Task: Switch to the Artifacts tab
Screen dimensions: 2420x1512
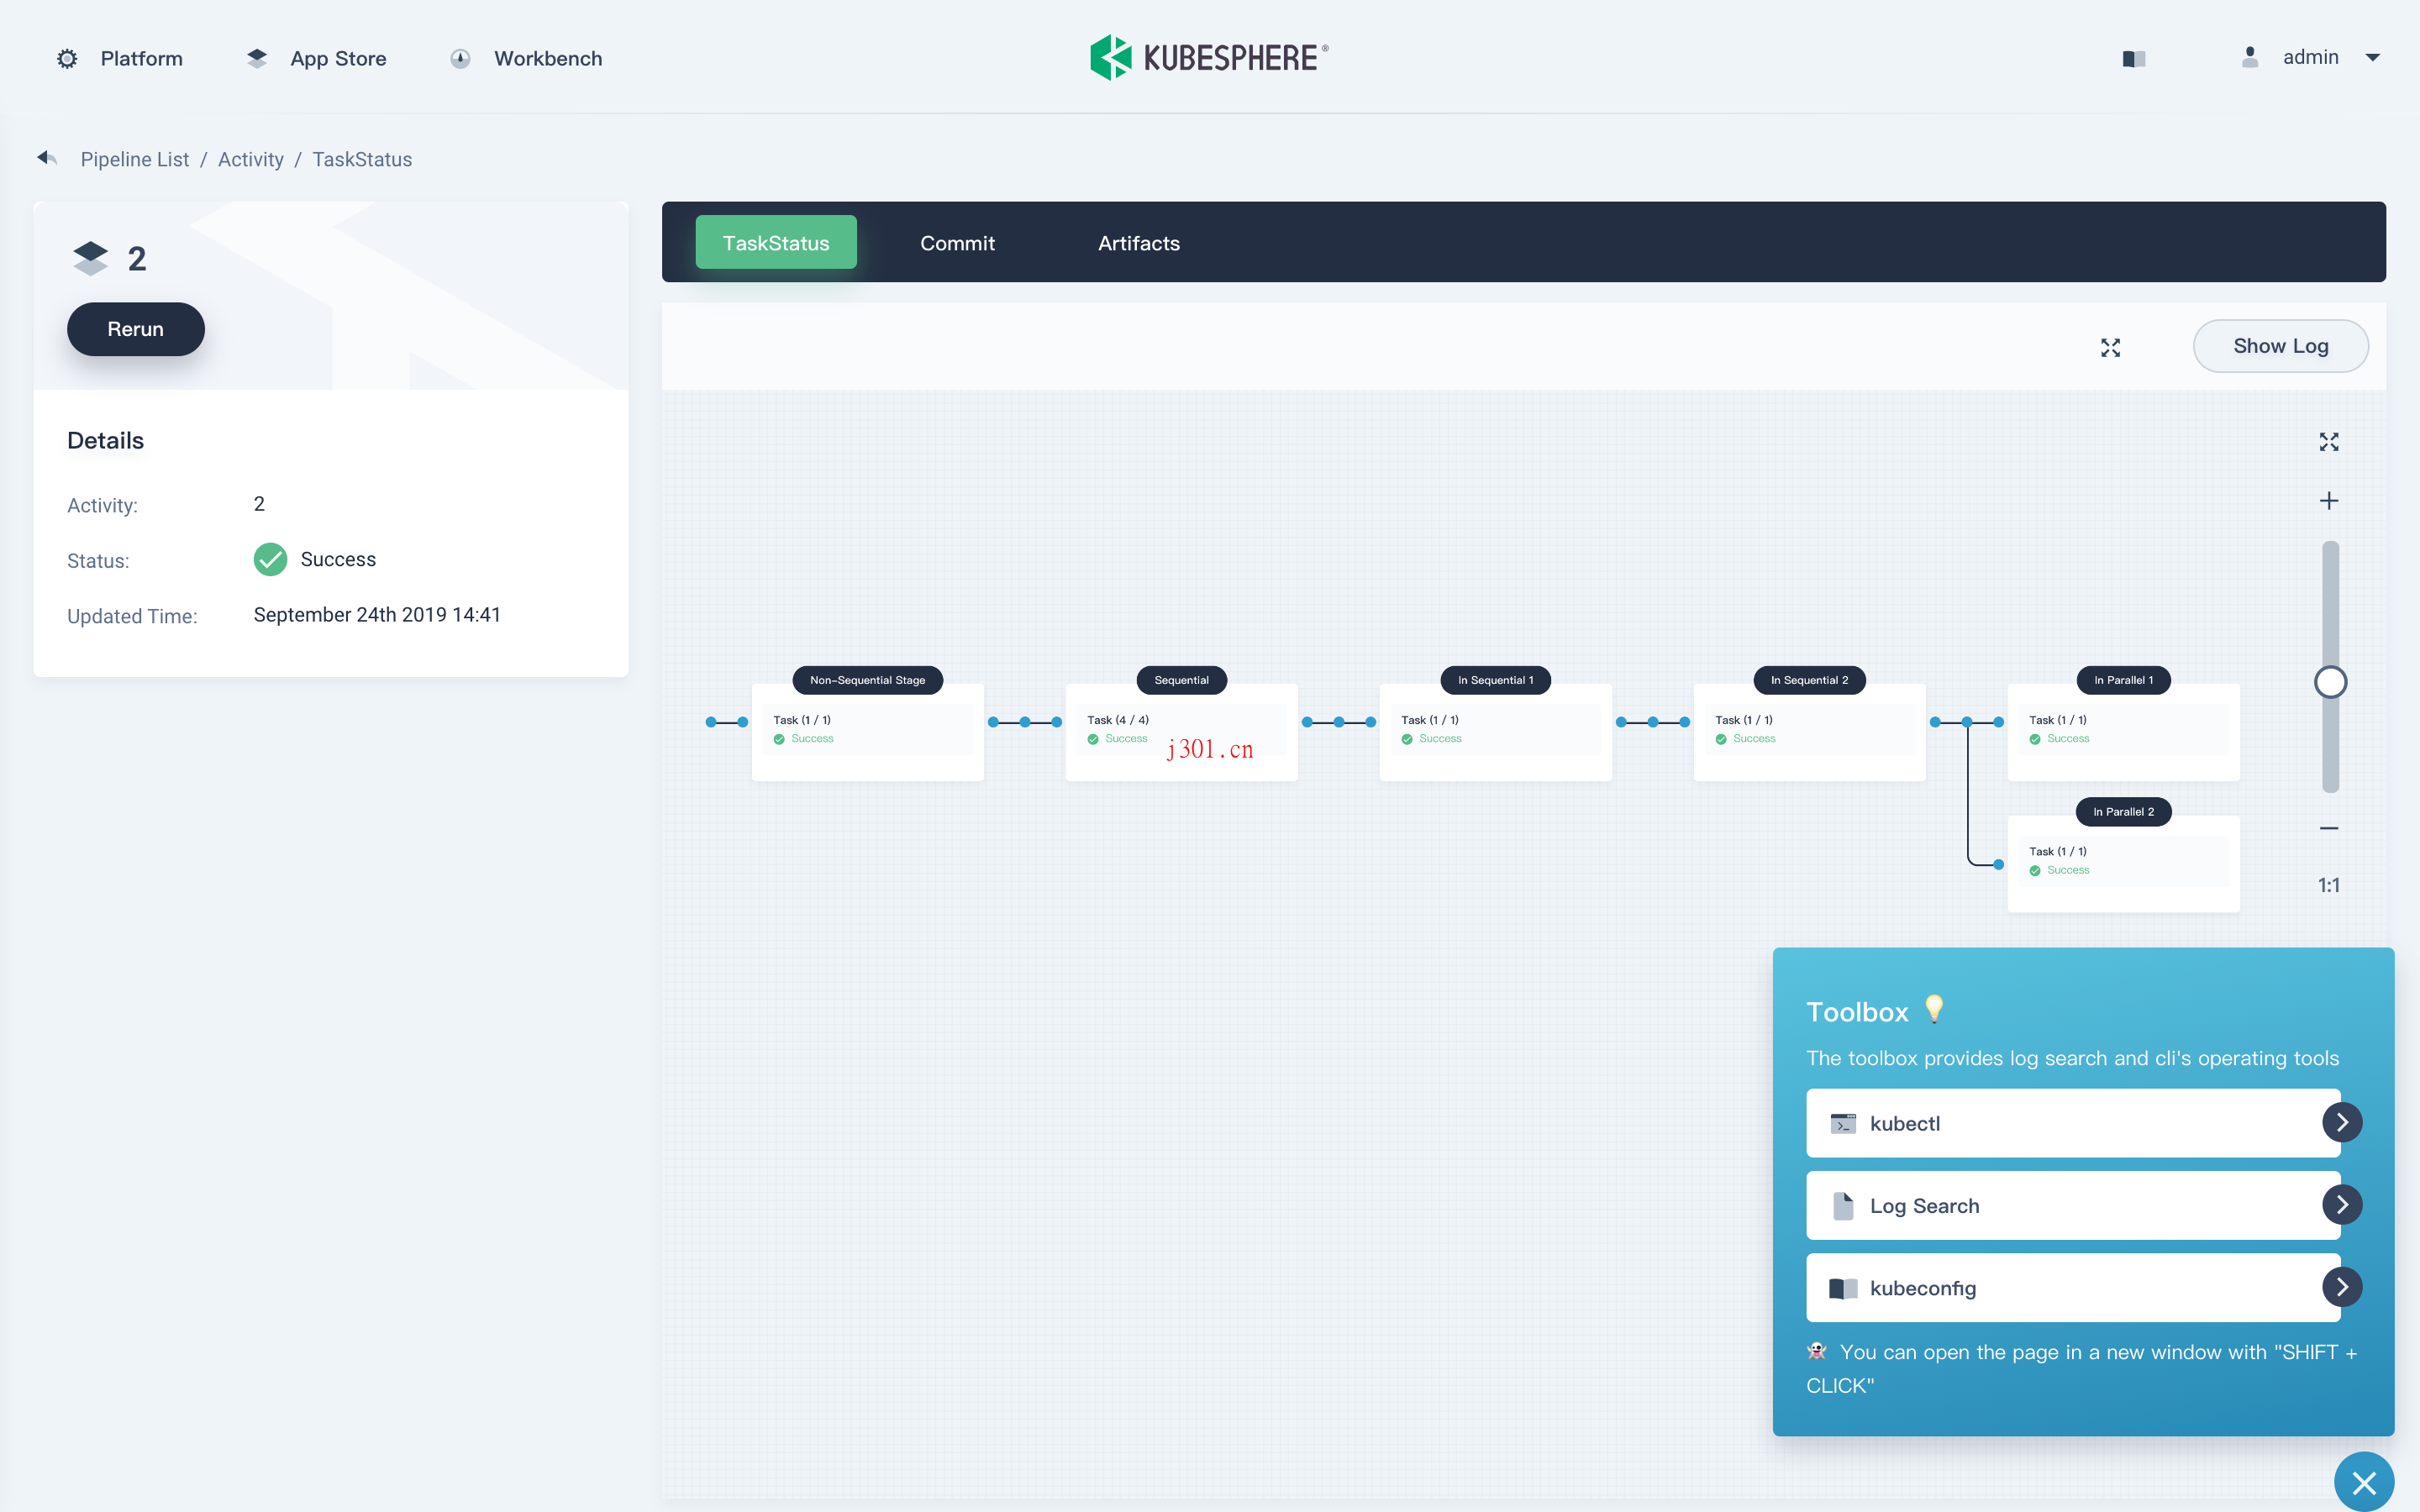Action: (x=1138, y=242)
